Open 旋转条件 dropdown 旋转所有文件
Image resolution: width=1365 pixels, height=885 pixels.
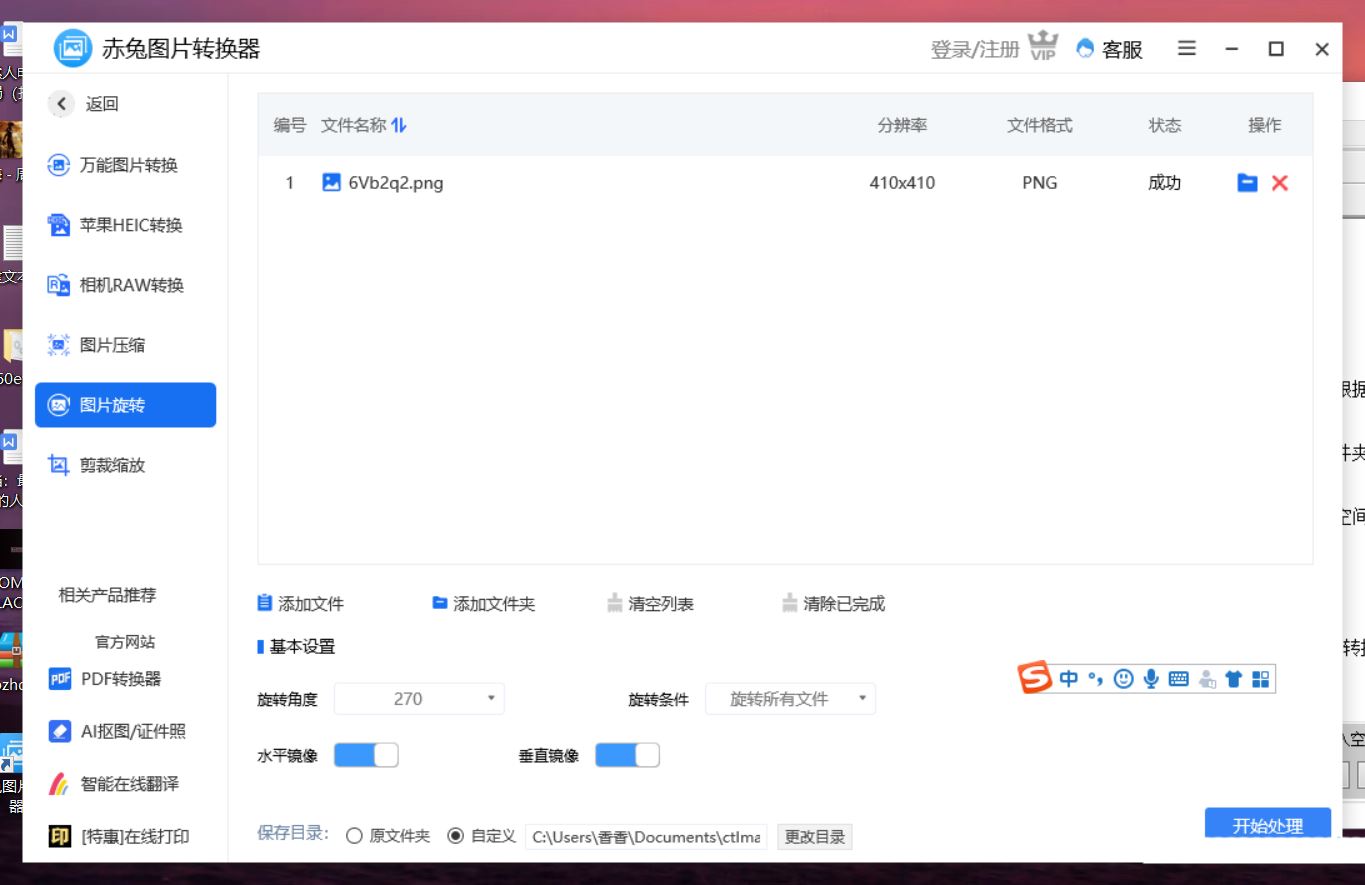[790, 699]
